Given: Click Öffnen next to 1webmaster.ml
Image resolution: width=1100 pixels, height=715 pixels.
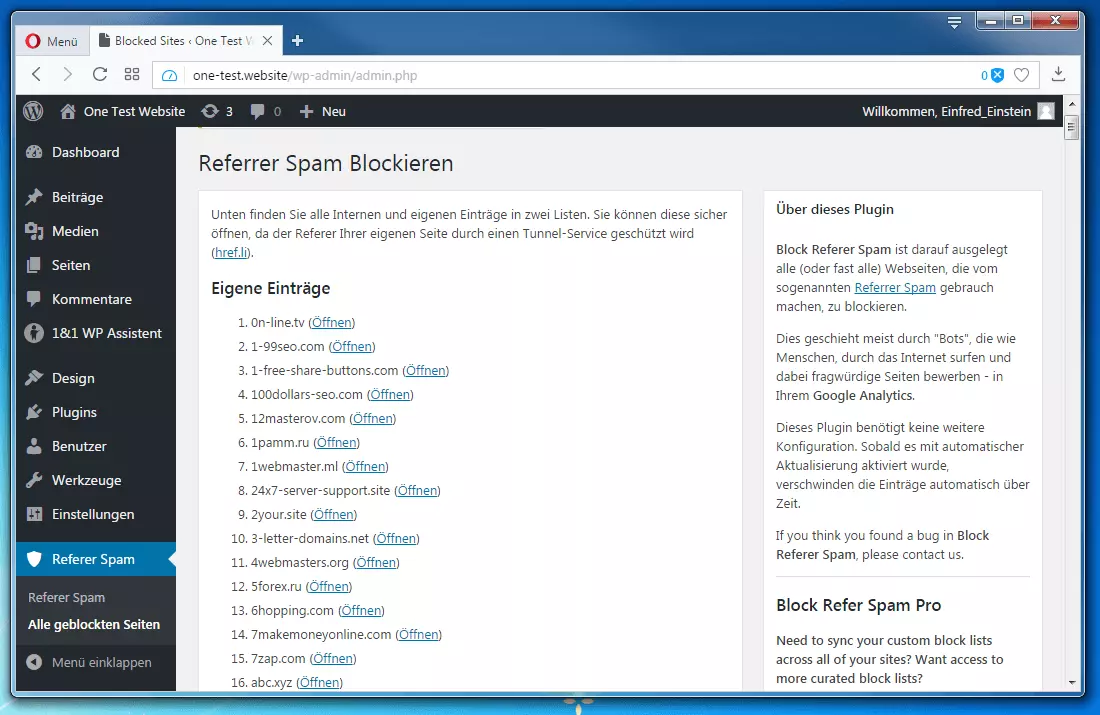Looking at the screenshot, I should point(365,467).
